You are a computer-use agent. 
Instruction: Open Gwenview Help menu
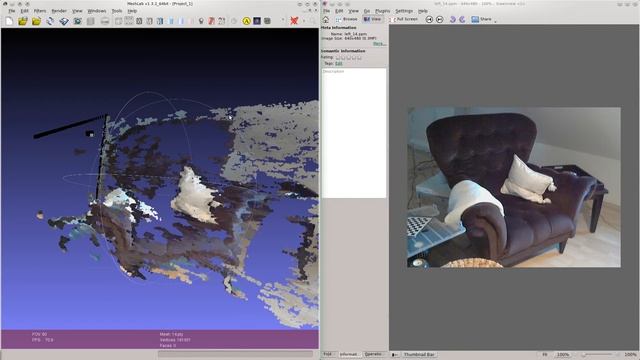[x=423, y=11]
